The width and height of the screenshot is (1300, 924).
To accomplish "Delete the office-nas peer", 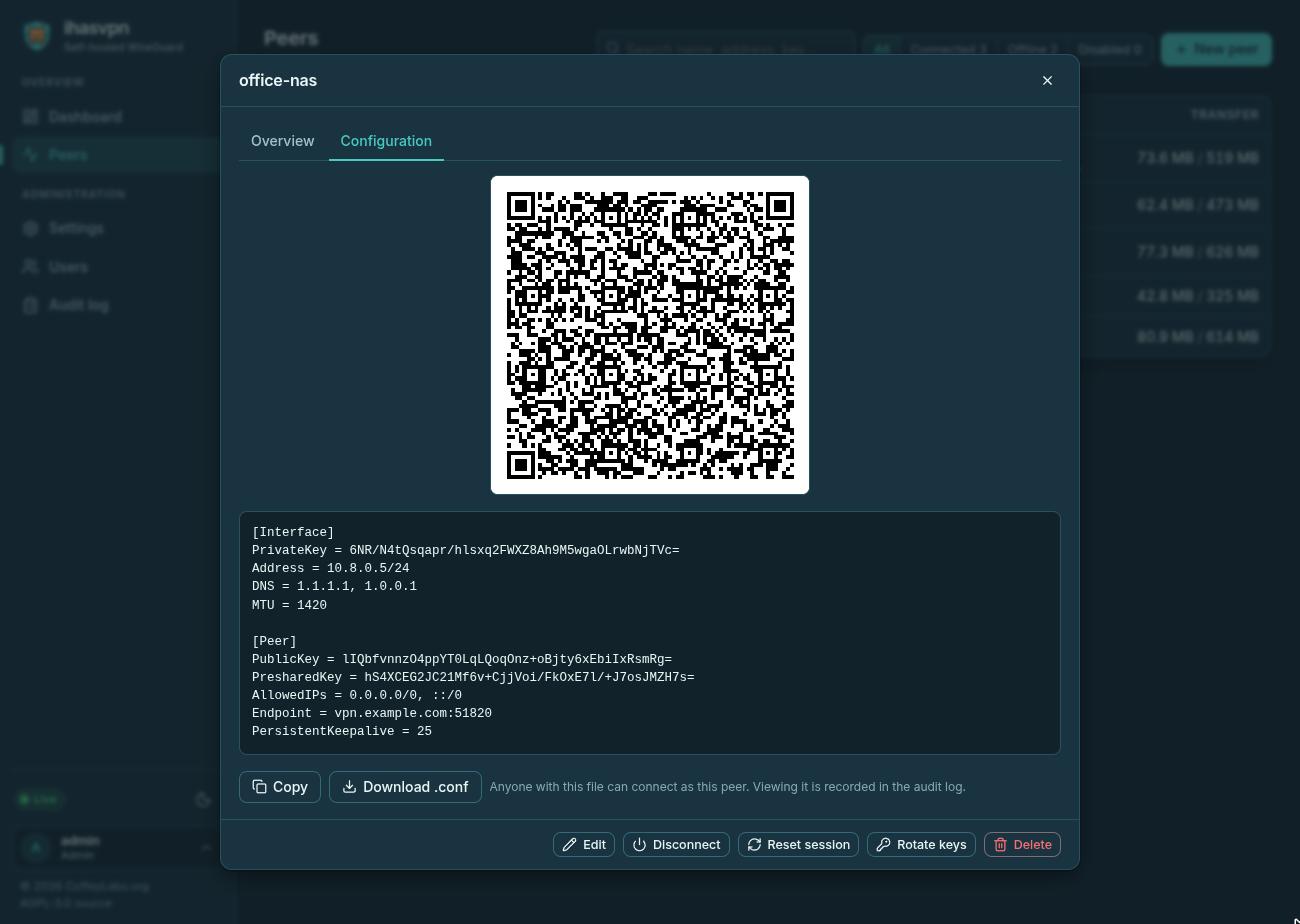I will (1022, 845).
